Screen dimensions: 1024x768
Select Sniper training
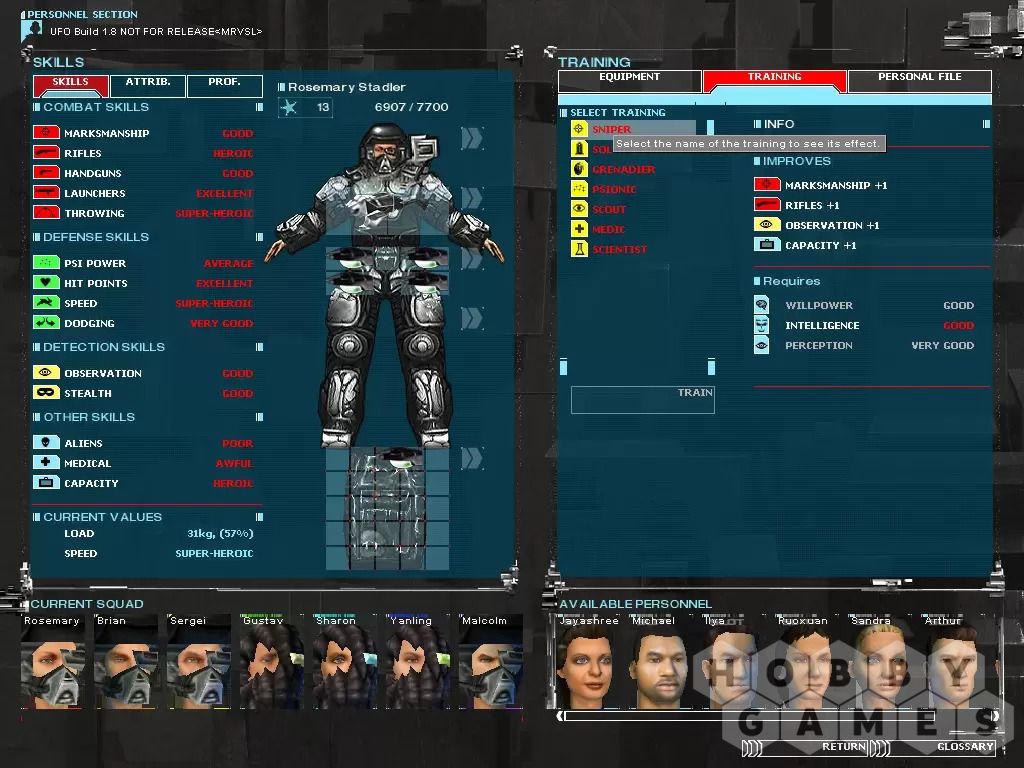(612, 129)
